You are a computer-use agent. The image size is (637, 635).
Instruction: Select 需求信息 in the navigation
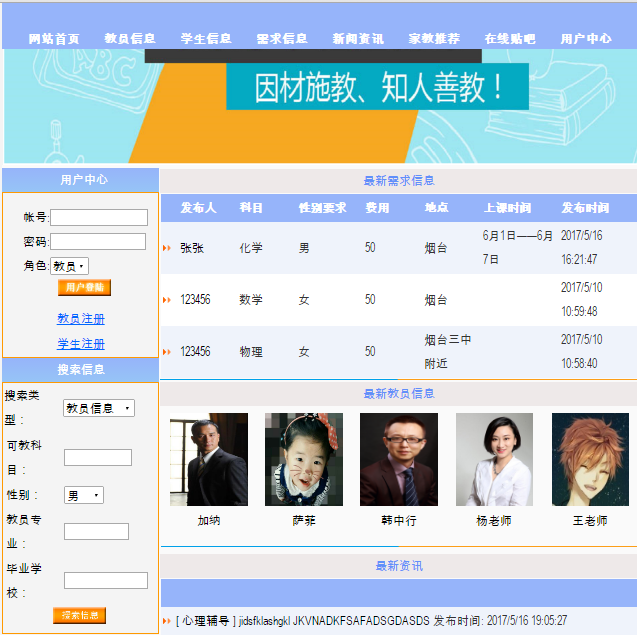click(x=282, y=39)
